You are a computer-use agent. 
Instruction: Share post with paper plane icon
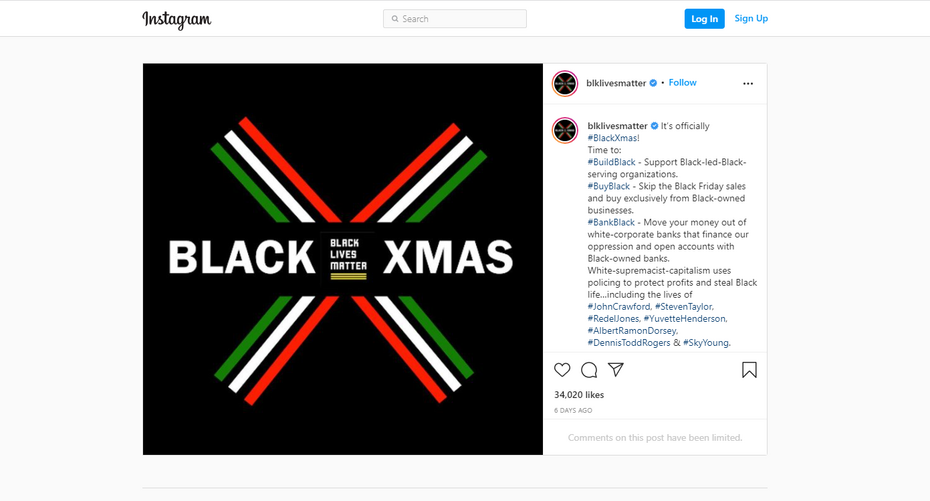(x=616, y=370)
